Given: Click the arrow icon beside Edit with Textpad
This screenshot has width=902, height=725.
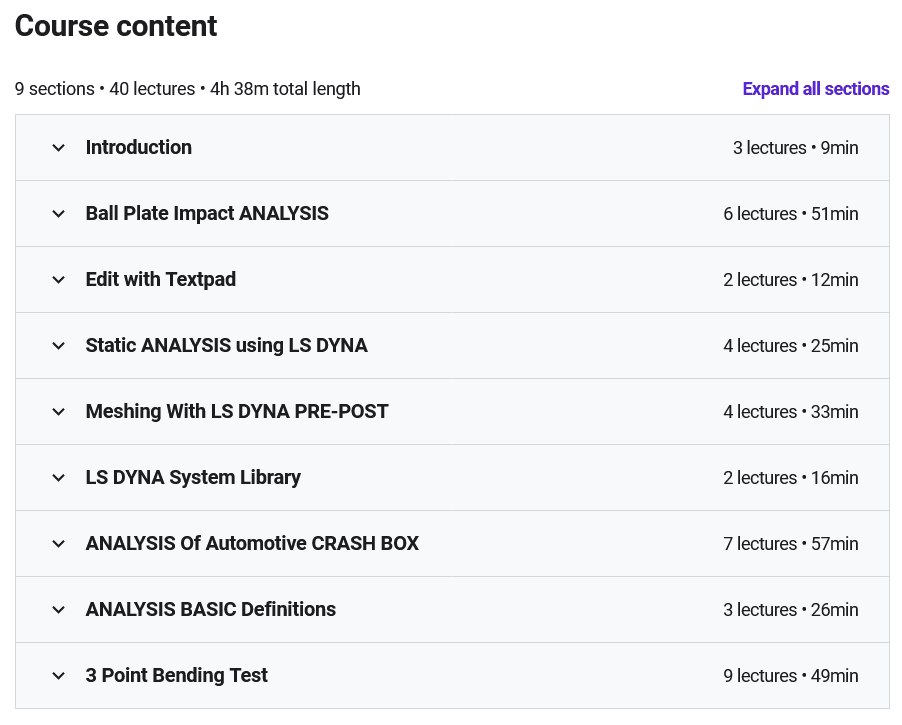Looking at the screenshot, I should [x=59, y=280].
